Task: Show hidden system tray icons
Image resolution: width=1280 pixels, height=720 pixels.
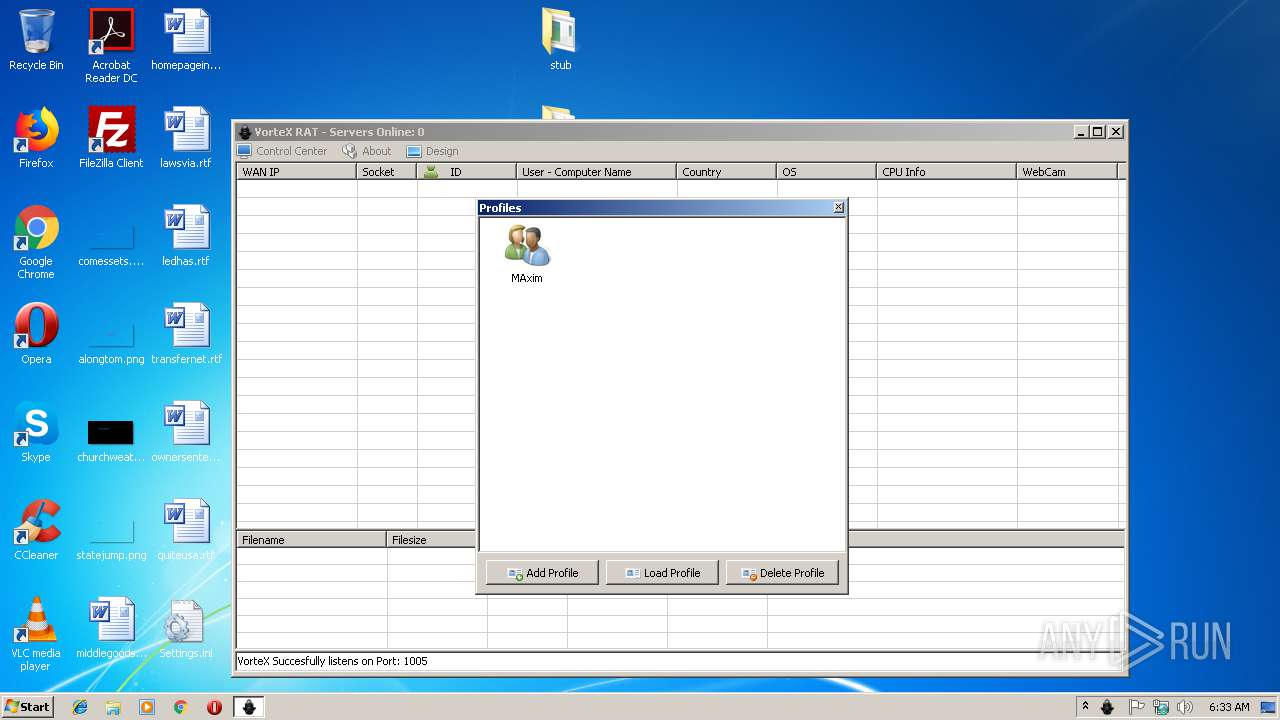Action: coord(1085,706)
